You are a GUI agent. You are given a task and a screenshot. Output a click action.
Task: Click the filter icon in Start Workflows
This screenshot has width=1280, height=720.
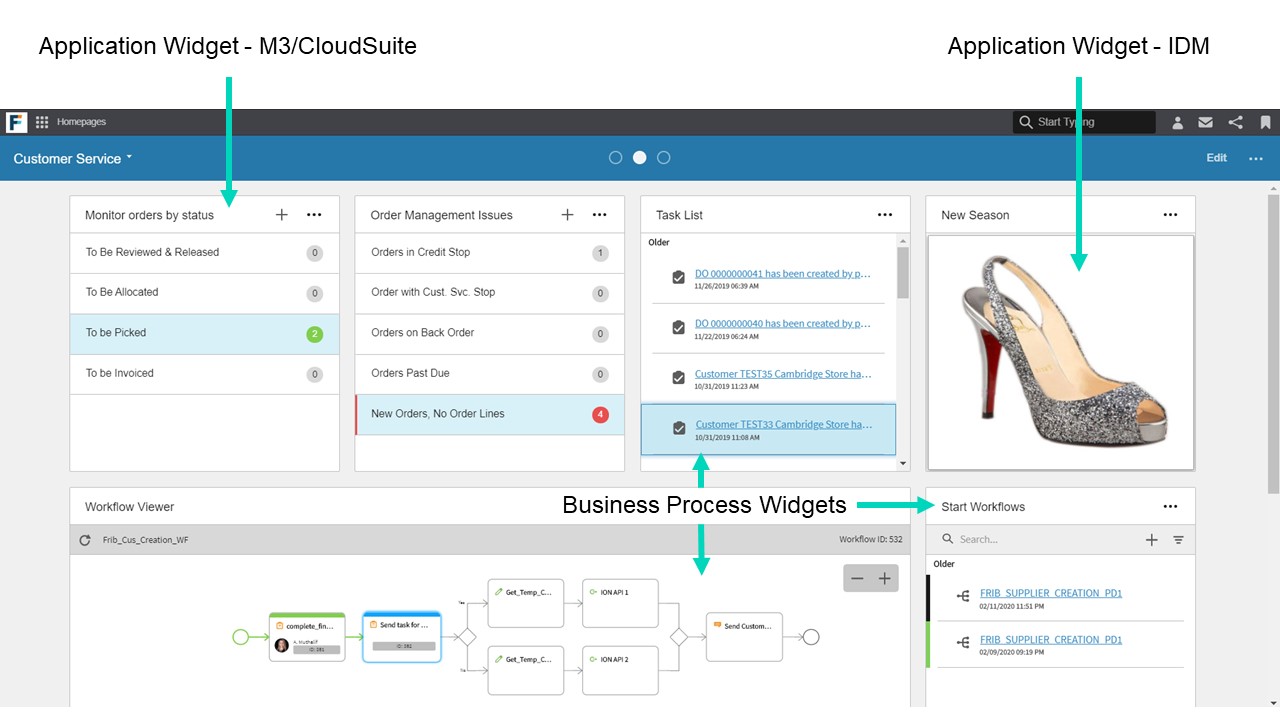pos(1178,540)
